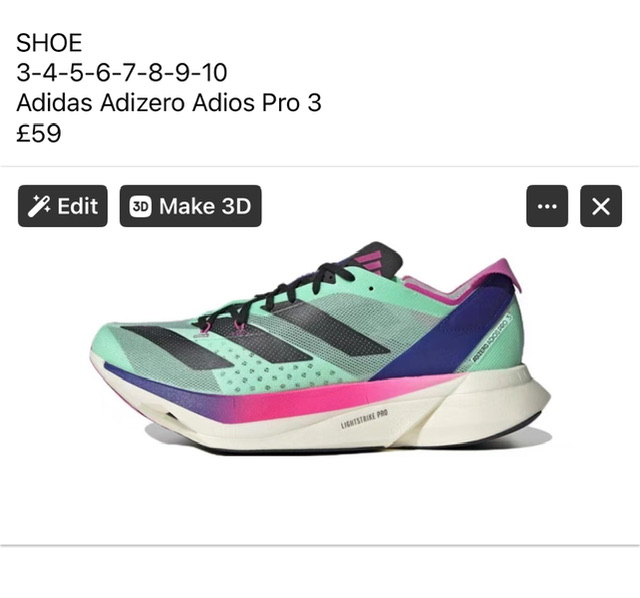
Task: Click the Adidas Adizero Adios Pro 3 name
Action: (x=169, y=103)
